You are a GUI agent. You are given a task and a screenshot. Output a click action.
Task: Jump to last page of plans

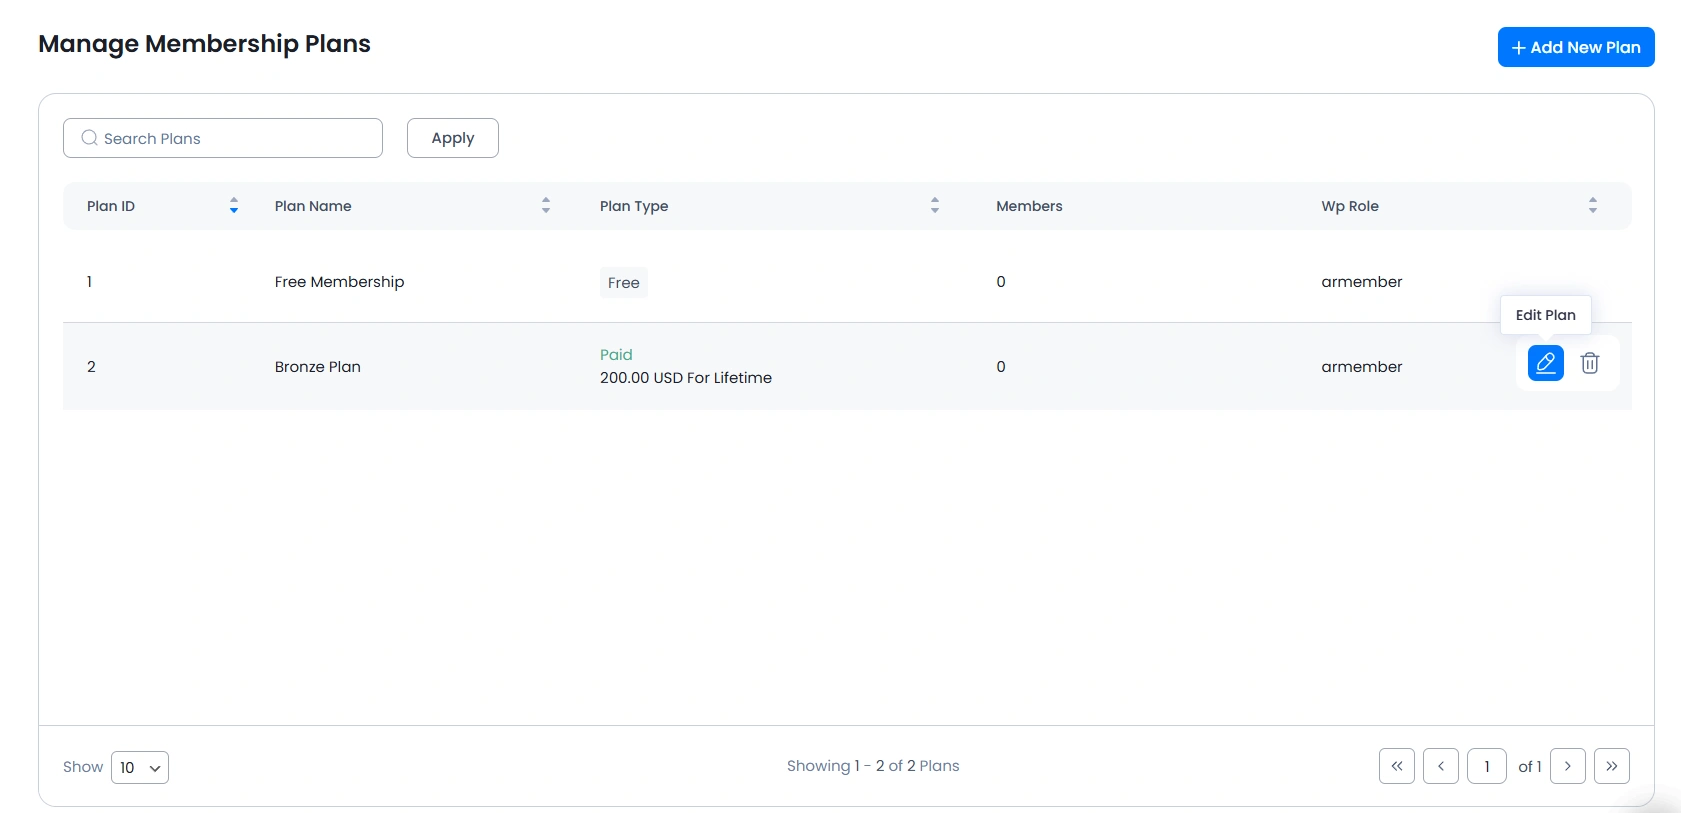(1611, 766)
